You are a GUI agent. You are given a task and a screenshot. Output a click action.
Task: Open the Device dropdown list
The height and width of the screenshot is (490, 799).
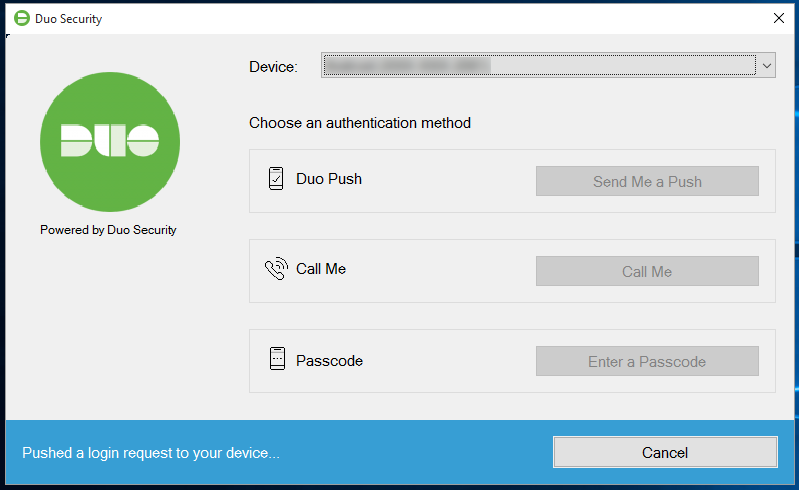[538, 66]
